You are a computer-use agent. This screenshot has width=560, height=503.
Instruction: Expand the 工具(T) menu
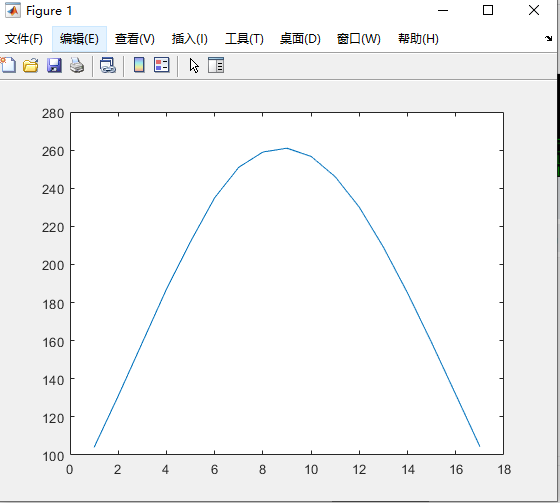244,39
